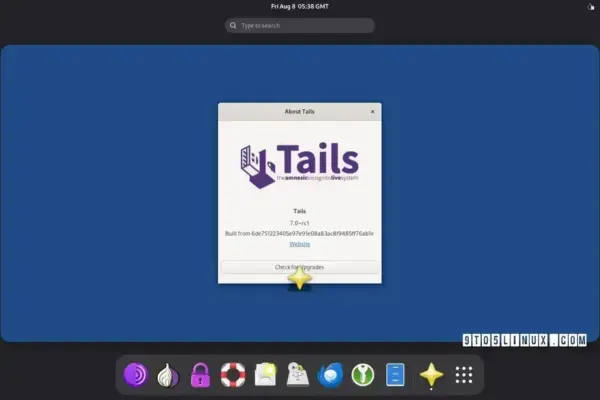
Task: Open the system menu in the top bar
Action: pos(591,7)
